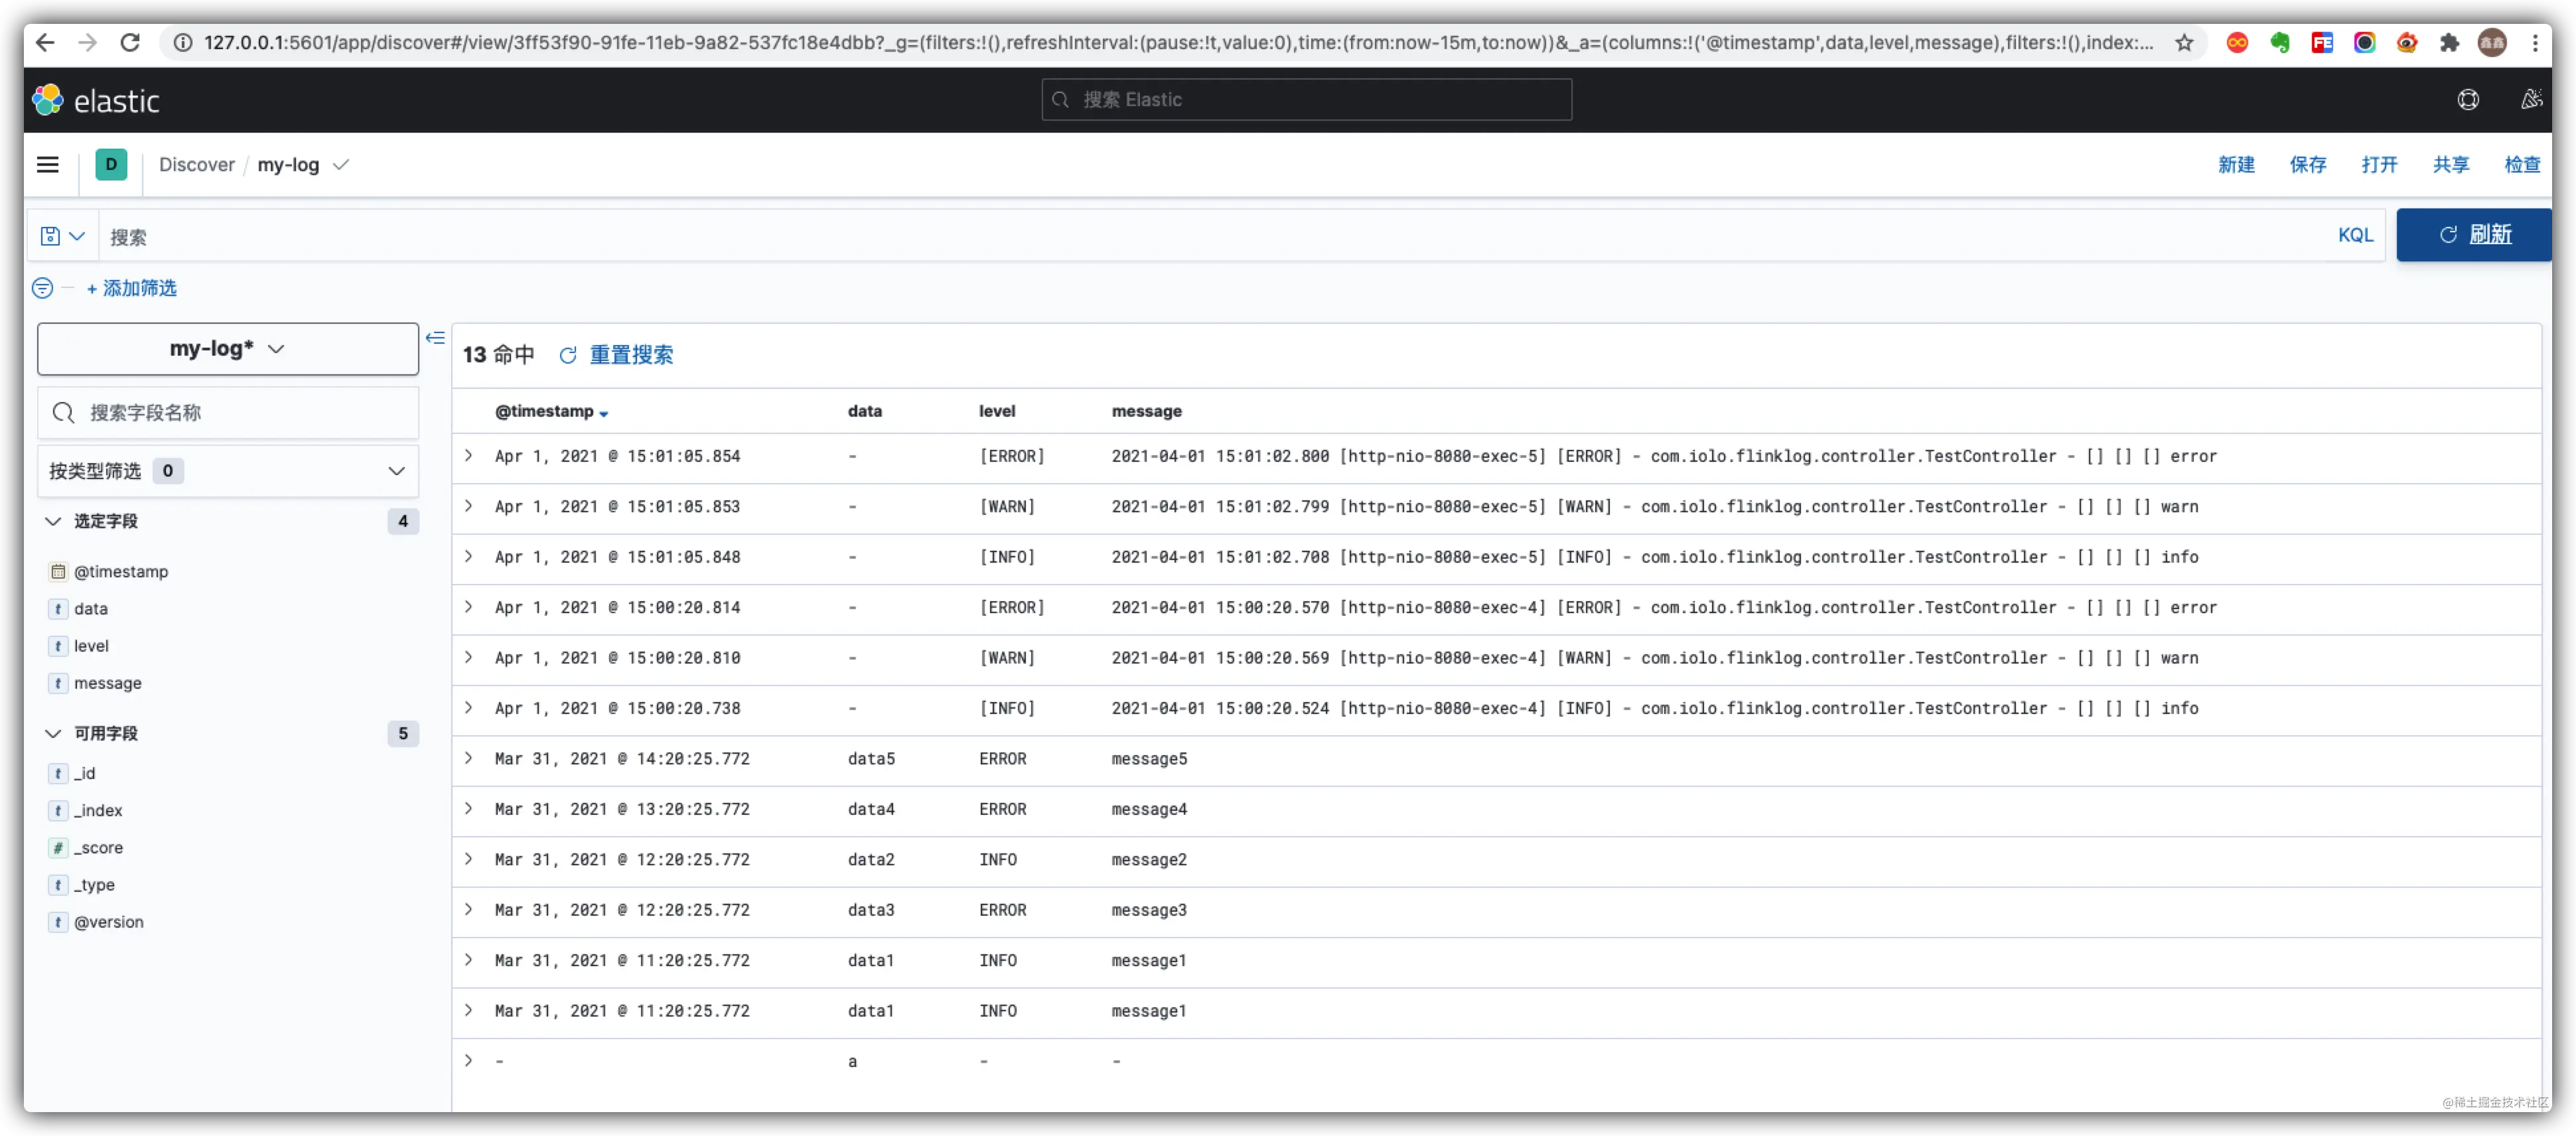Select the data field in sidebar

pos(91,609)
